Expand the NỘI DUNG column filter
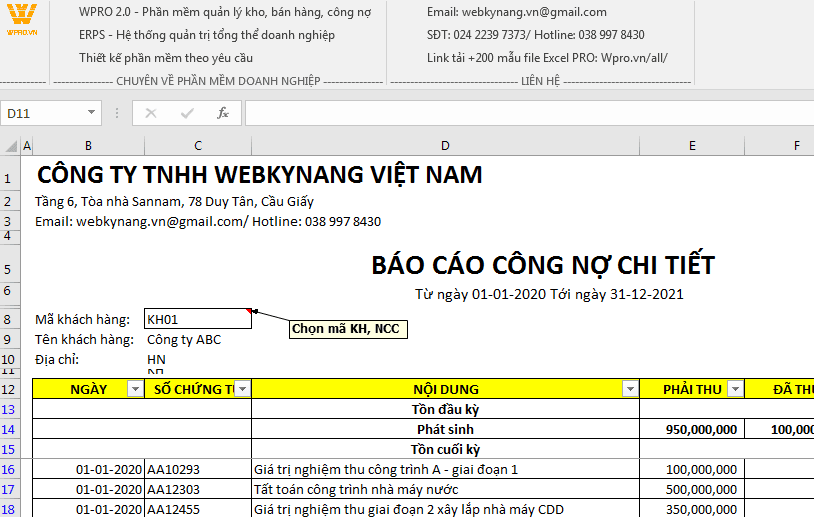Image resolution: width=814 pixels, height=517 pixels. tap(629, 389)
